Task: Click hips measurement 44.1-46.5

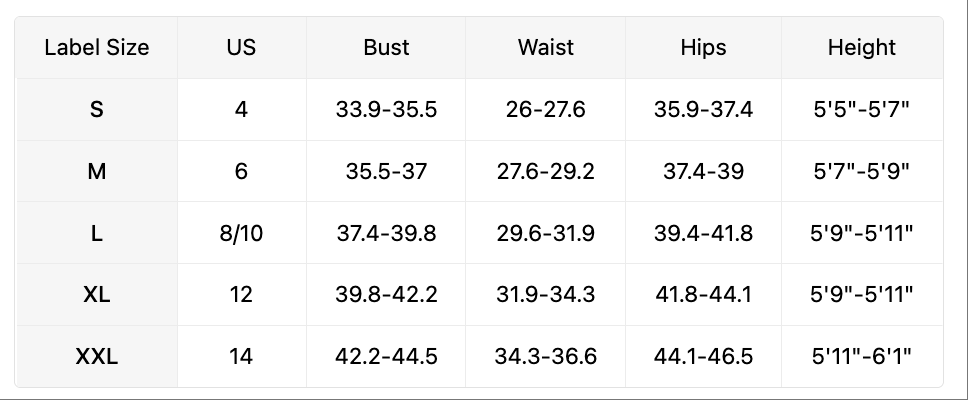Action: (x=703, y=356)
